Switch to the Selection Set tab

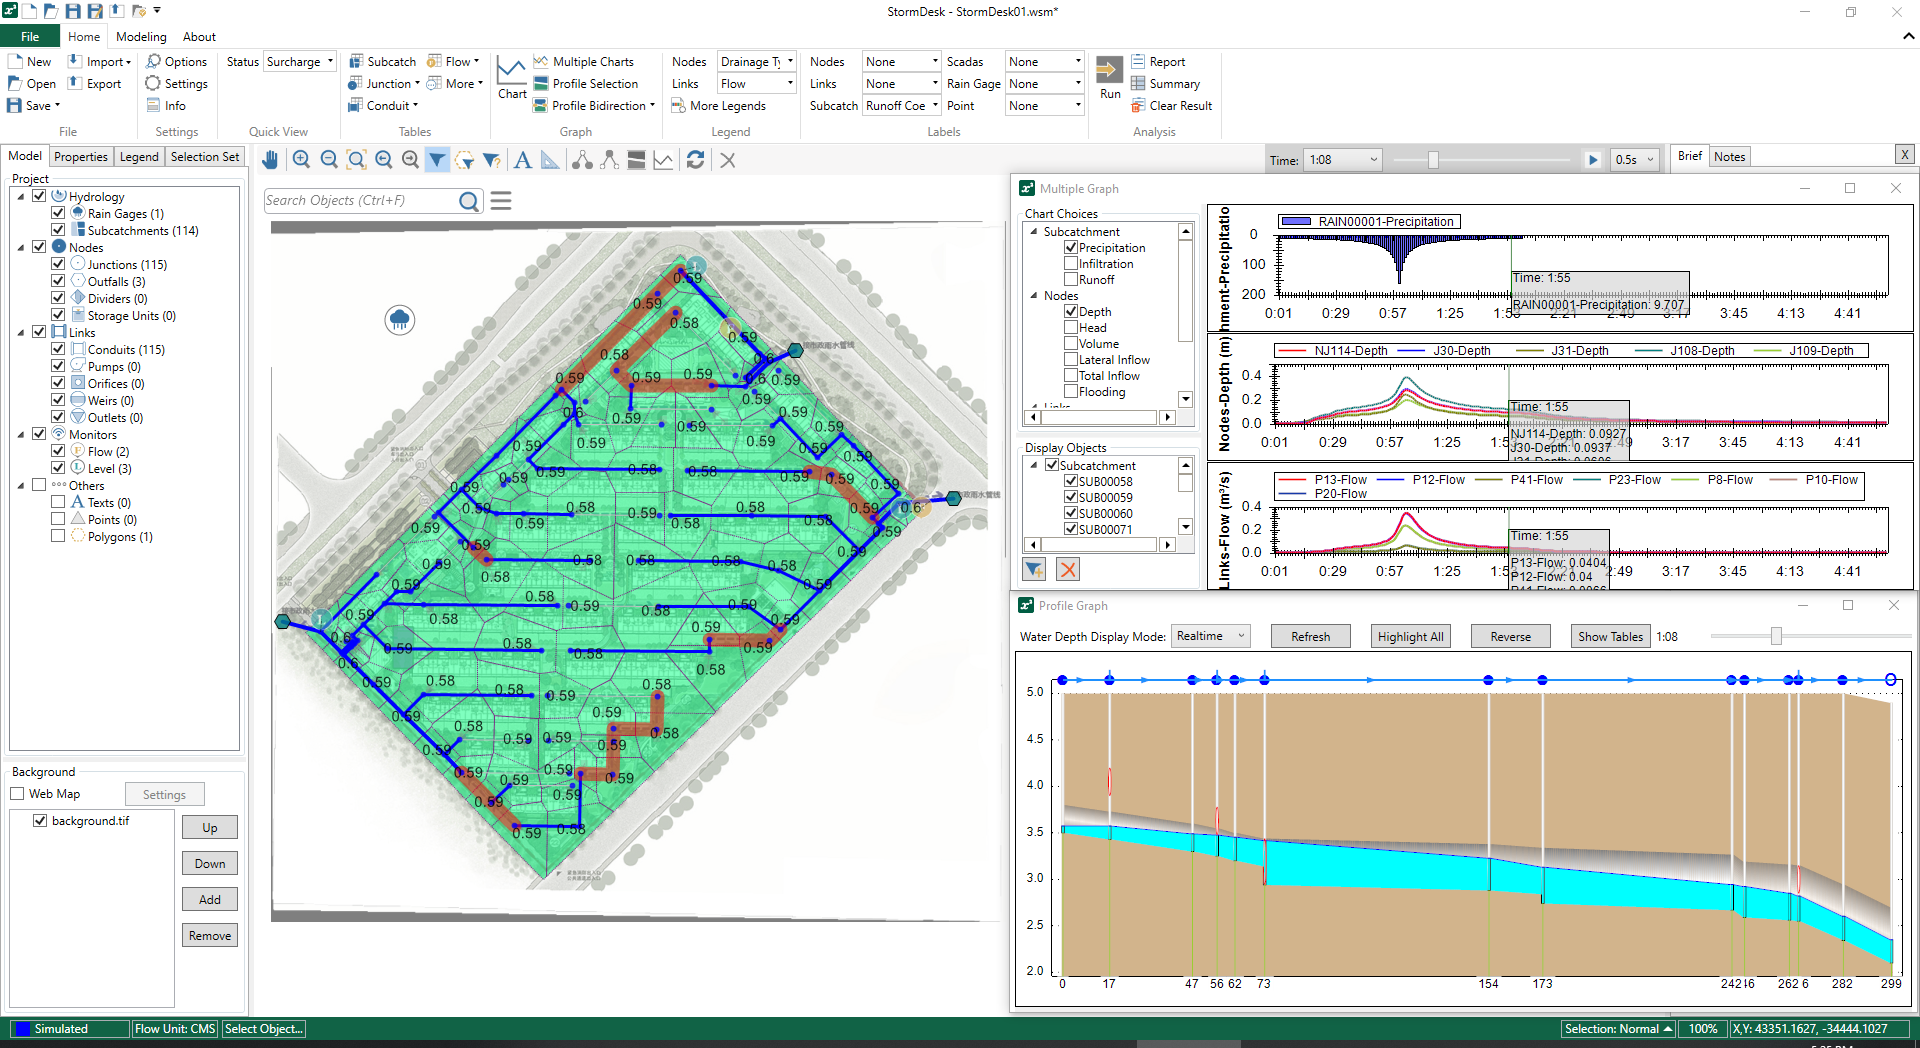(x=205, y=157)
